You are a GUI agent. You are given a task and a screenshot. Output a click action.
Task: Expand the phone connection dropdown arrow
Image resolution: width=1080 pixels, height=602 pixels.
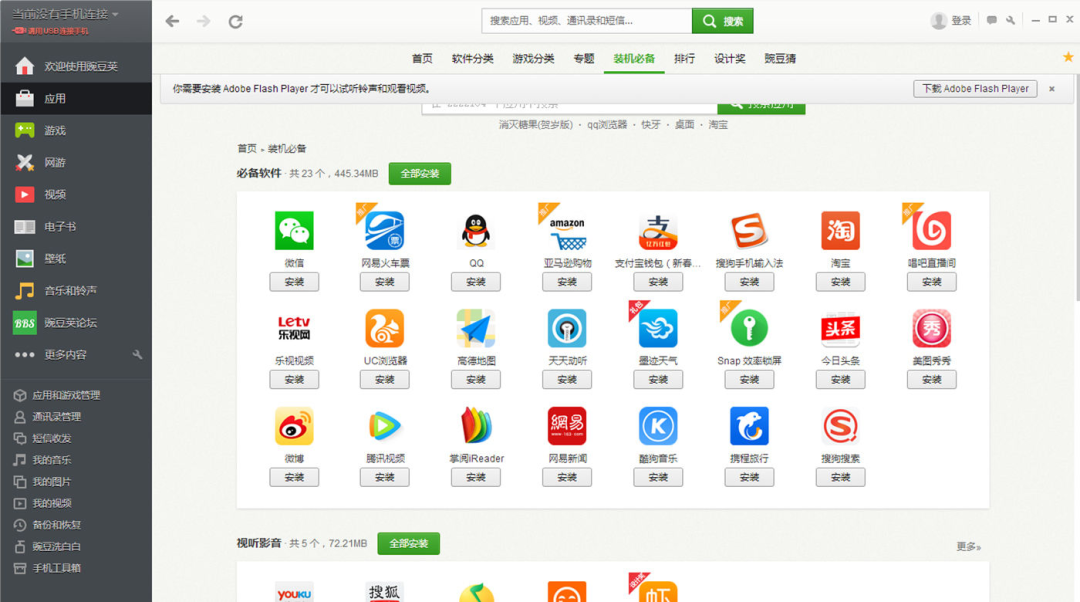[x=115, y=14]
